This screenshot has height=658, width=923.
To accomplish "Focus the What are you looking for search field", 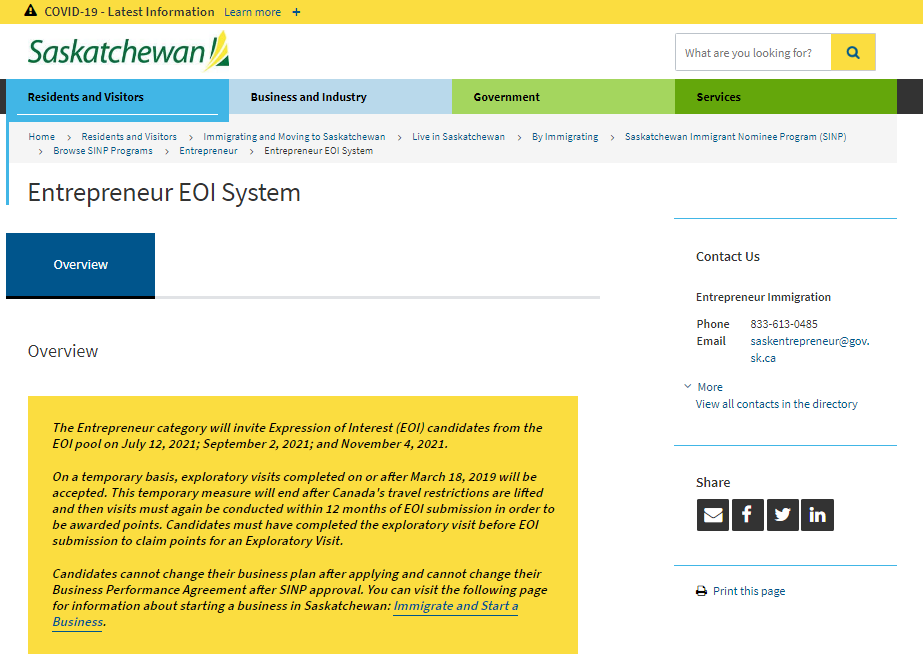I will [x=753, y=52].
